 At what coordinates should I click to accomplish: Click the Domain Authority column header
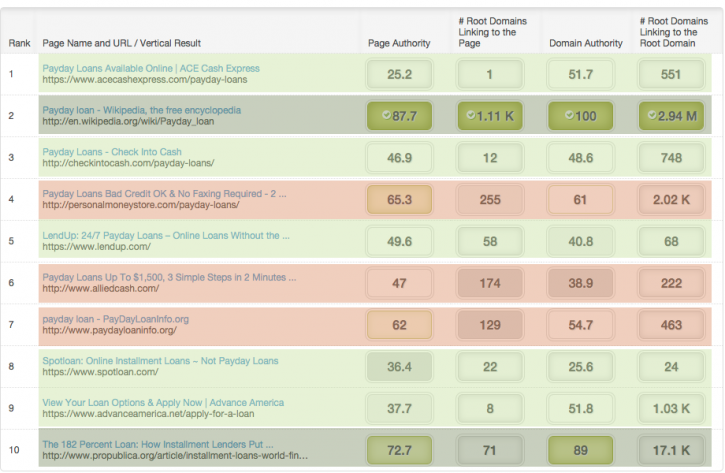586,43
